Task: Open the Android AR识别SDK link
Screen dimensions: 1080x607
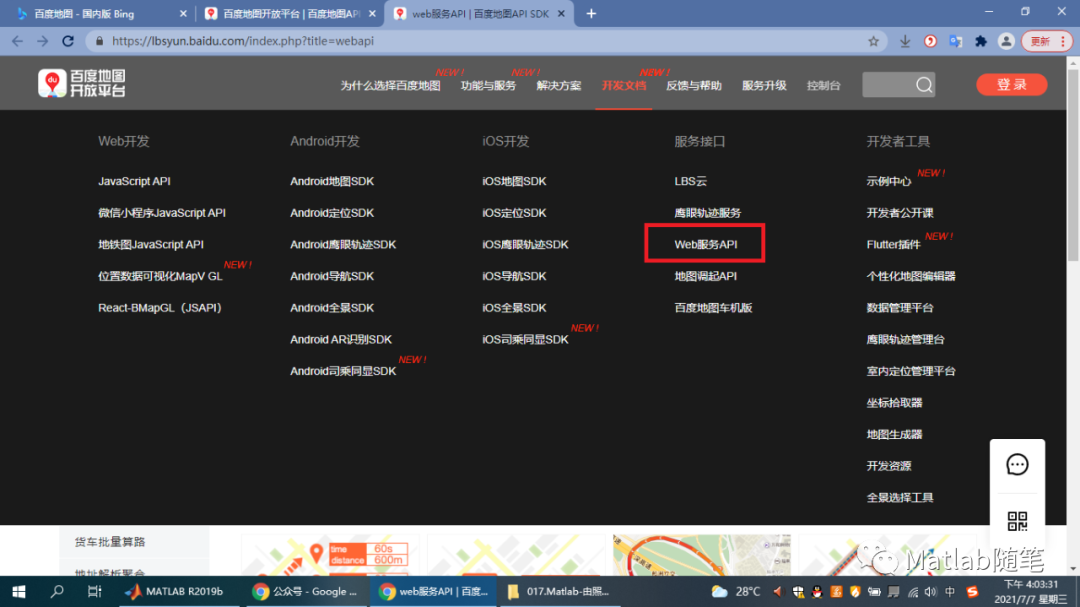Action: coord(341,340)
